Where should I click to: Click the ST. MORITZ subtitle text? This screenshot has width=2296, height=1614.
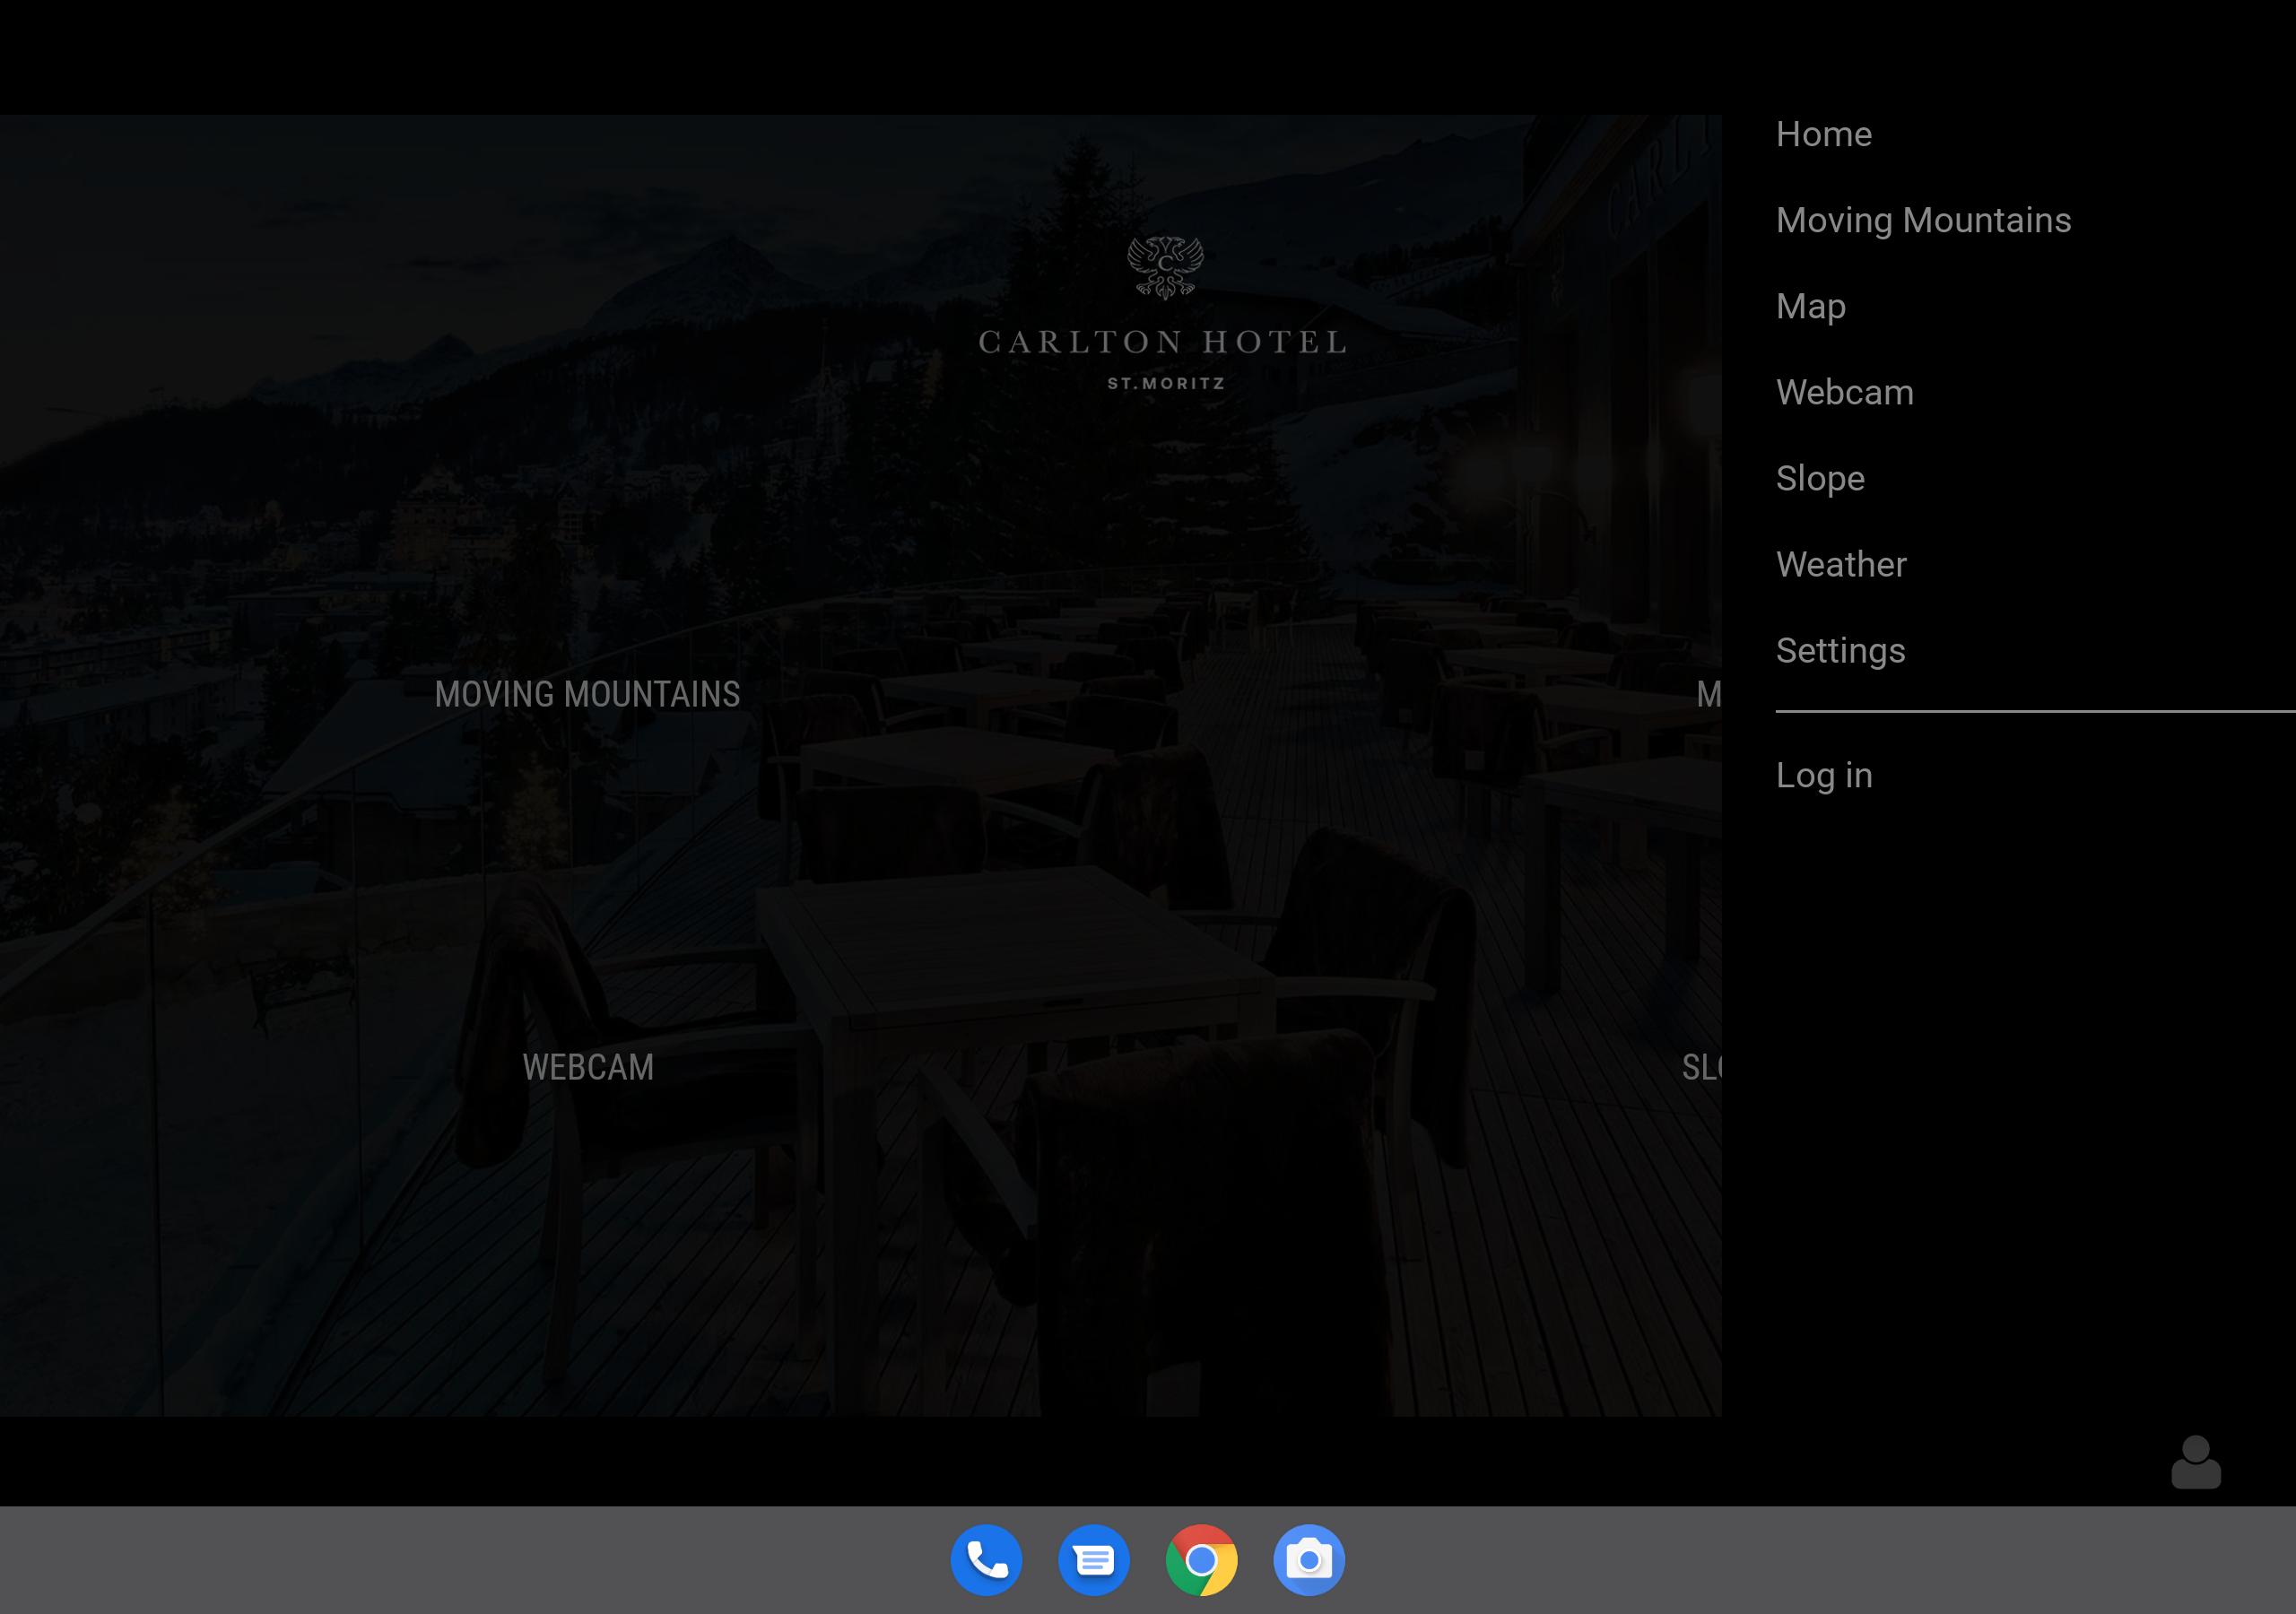point(1166,383)
